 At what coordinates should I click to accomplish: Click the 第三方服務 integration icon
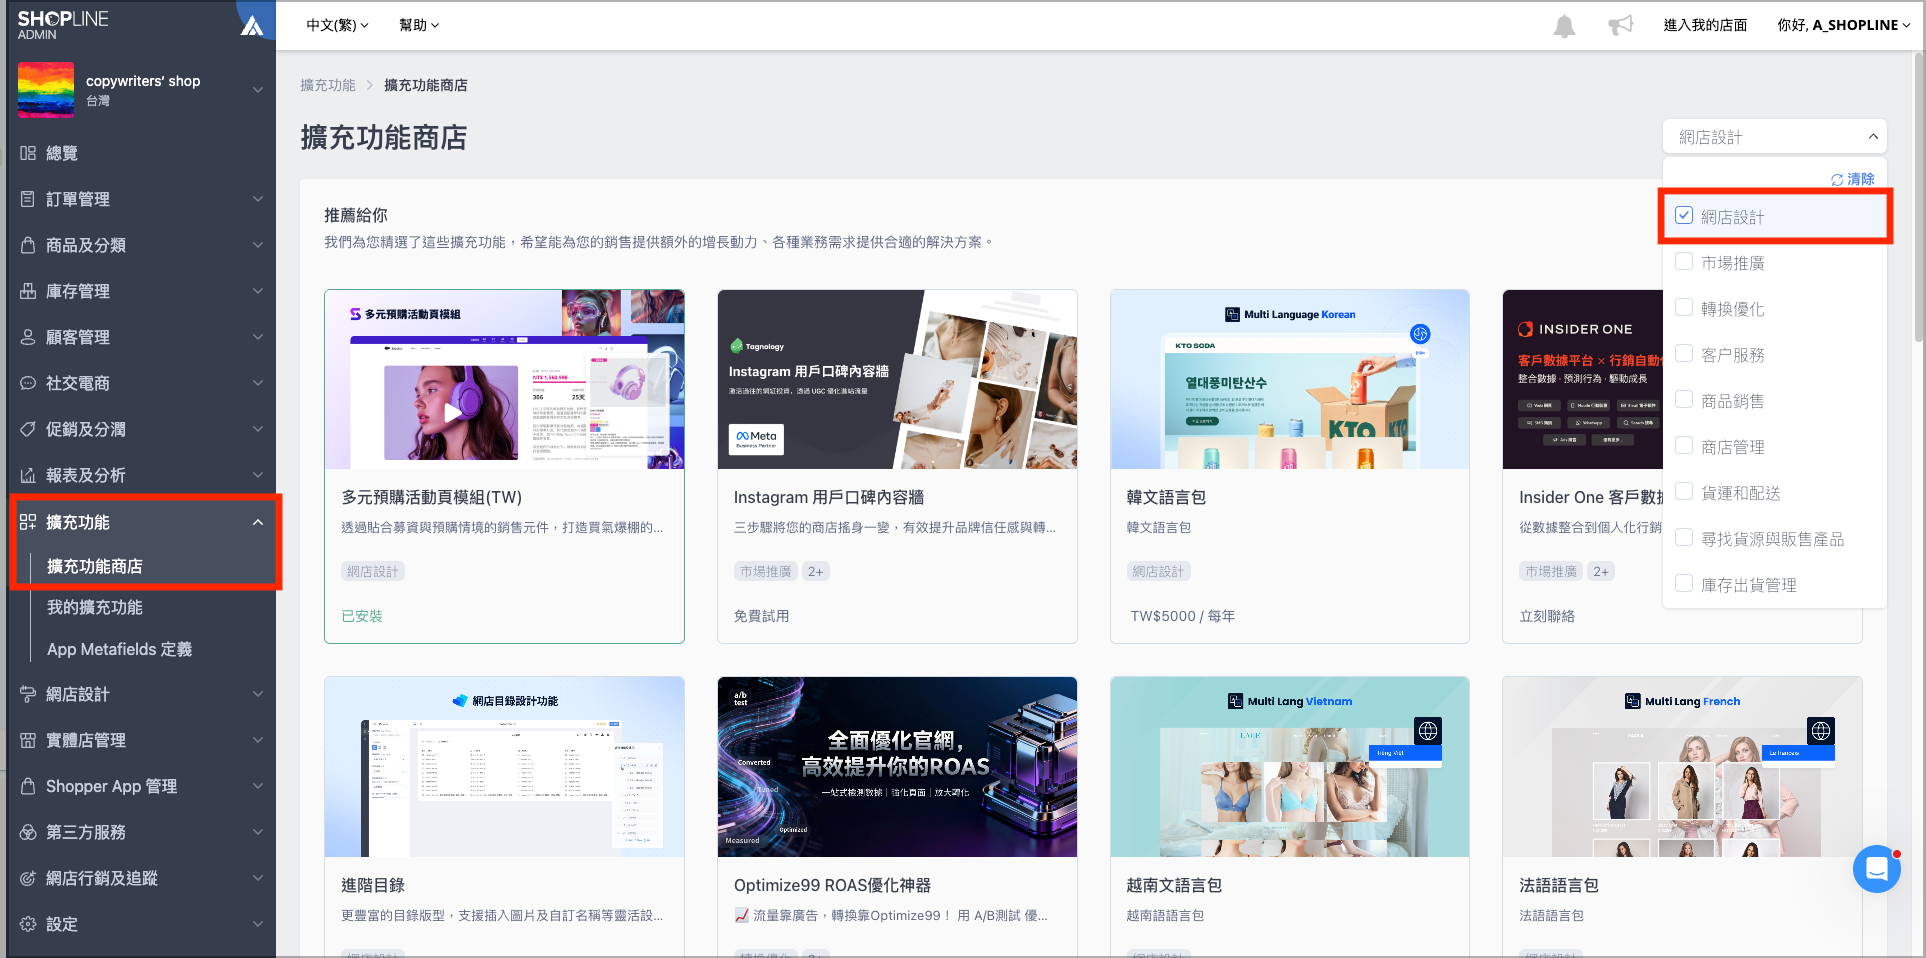click(28, 832)
